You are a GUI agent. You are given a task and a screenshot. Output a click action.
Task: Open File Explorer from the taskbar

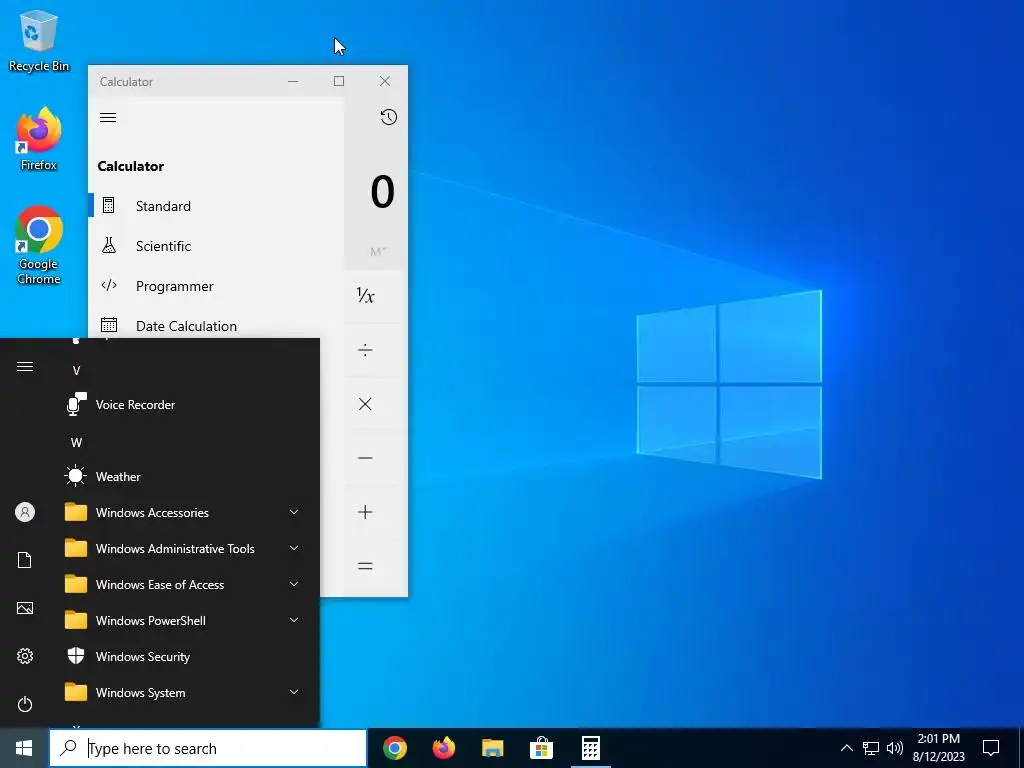point(492,748)
